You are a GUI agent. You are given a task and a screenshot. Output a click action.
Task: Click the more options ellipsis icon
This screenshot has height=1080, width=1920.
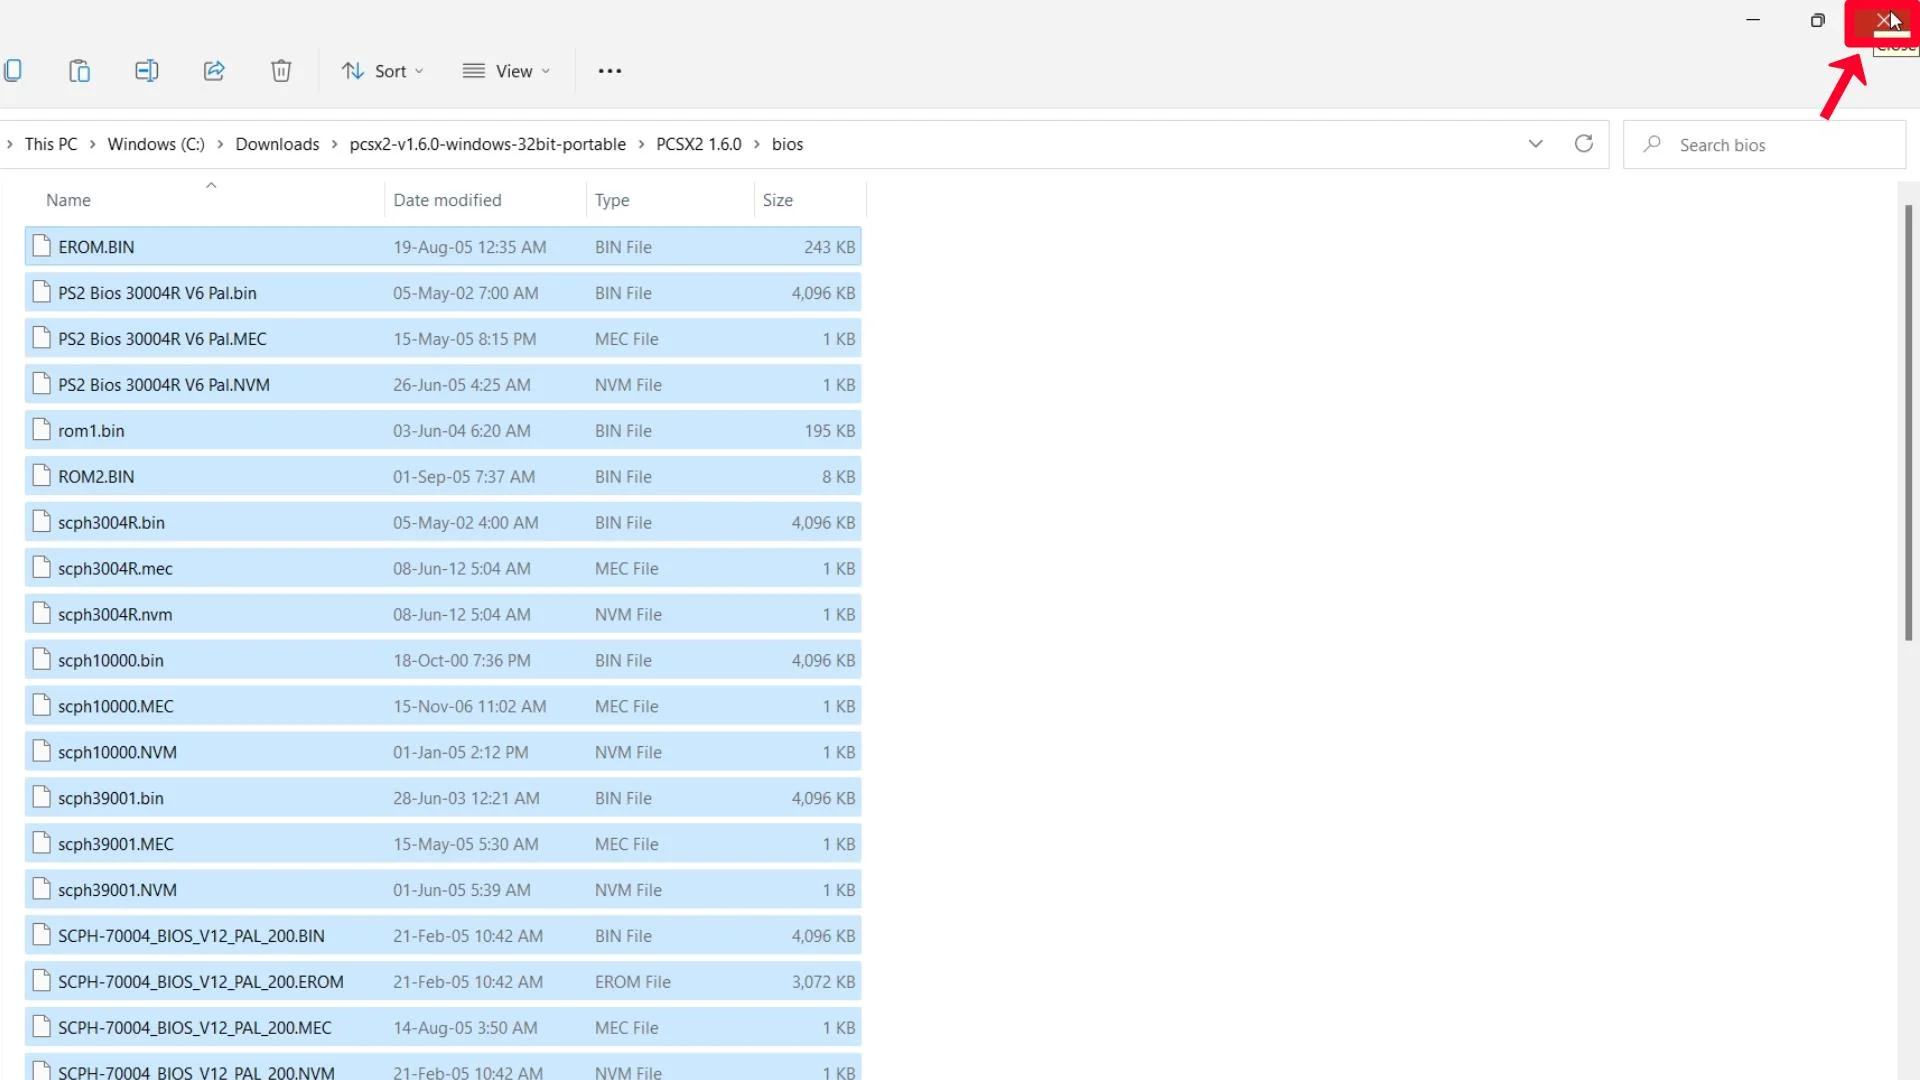coord(609,71)
